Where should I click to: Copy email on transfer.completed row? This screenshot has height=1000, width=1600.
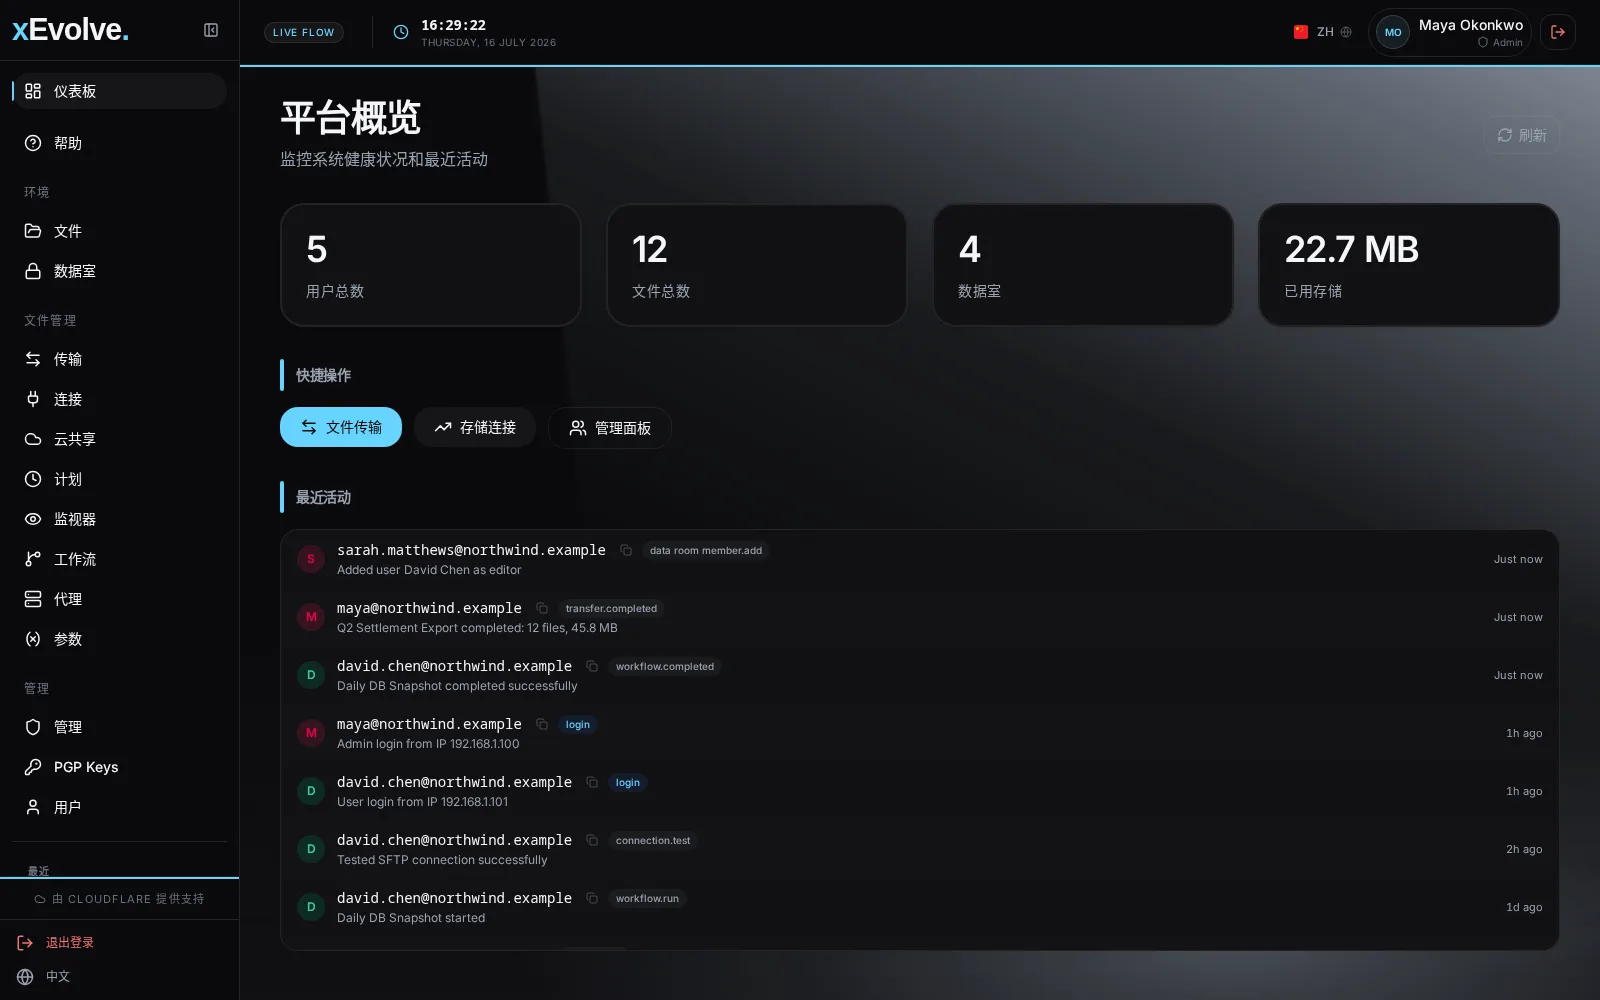point(542,608)
